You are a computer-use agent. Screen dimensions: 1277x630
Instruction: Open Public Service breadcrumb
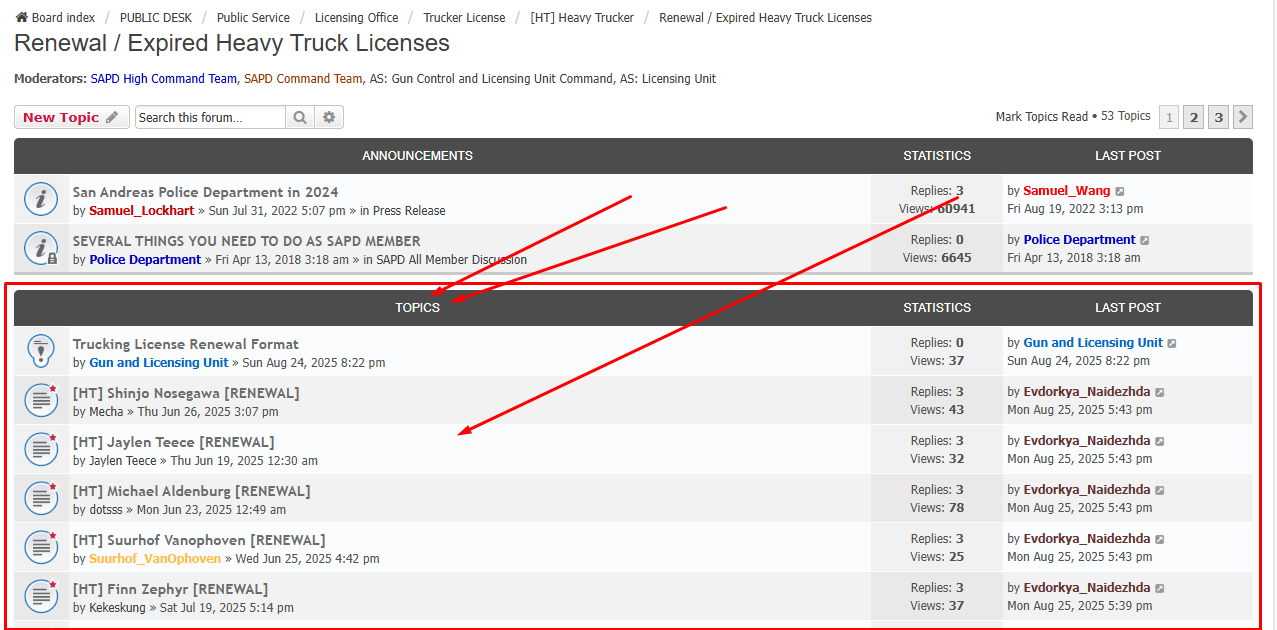point(253,18)
